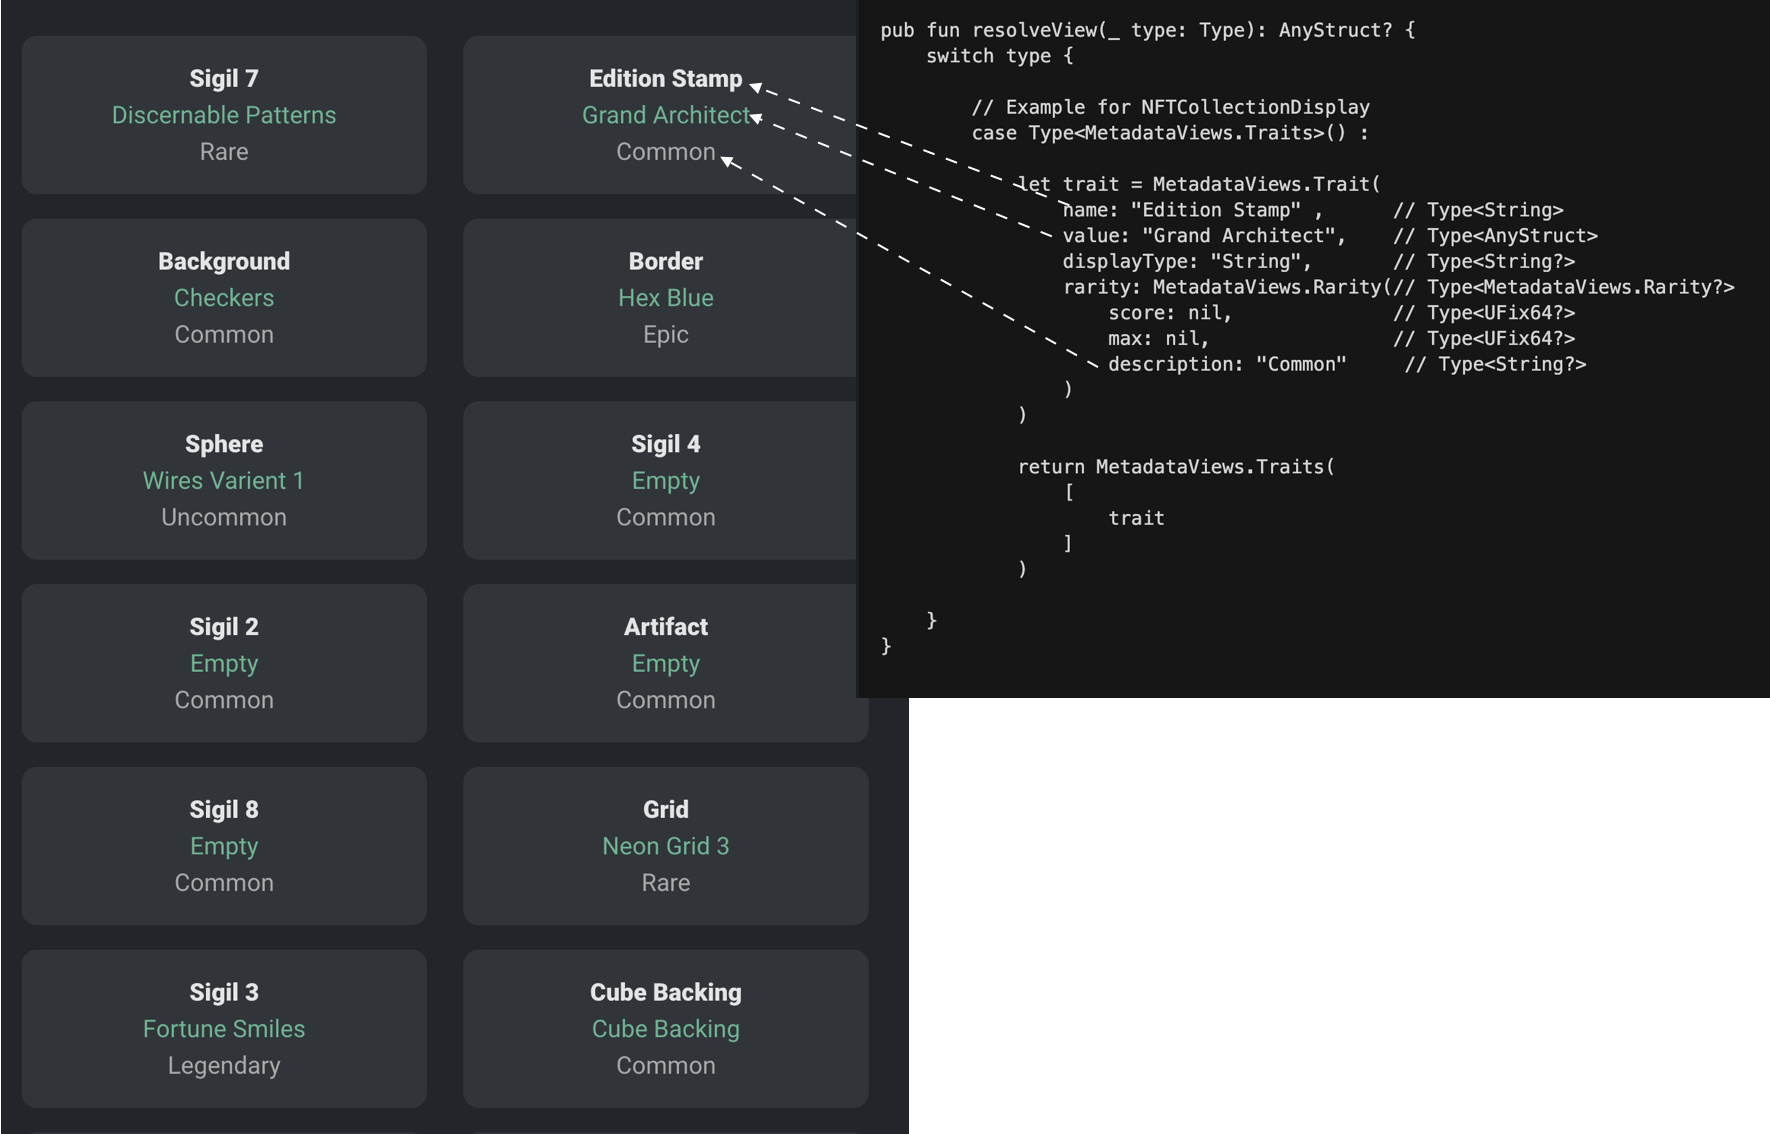Select the Edition Stamp trait title
Viewport: 1770px width, 1134px height.
[x=665, y=79]
